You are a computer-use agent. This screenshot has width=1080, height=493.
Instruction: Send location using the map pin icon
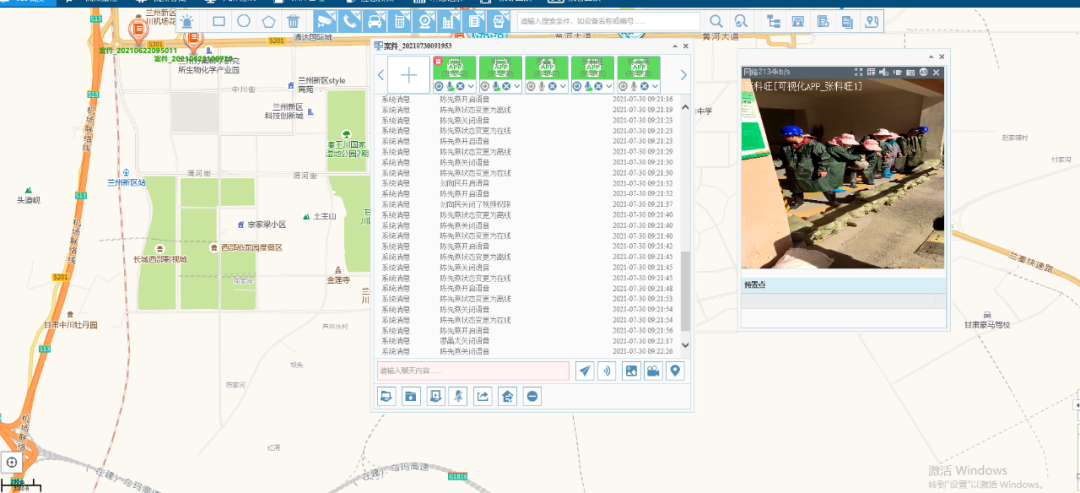pos(676,371)
